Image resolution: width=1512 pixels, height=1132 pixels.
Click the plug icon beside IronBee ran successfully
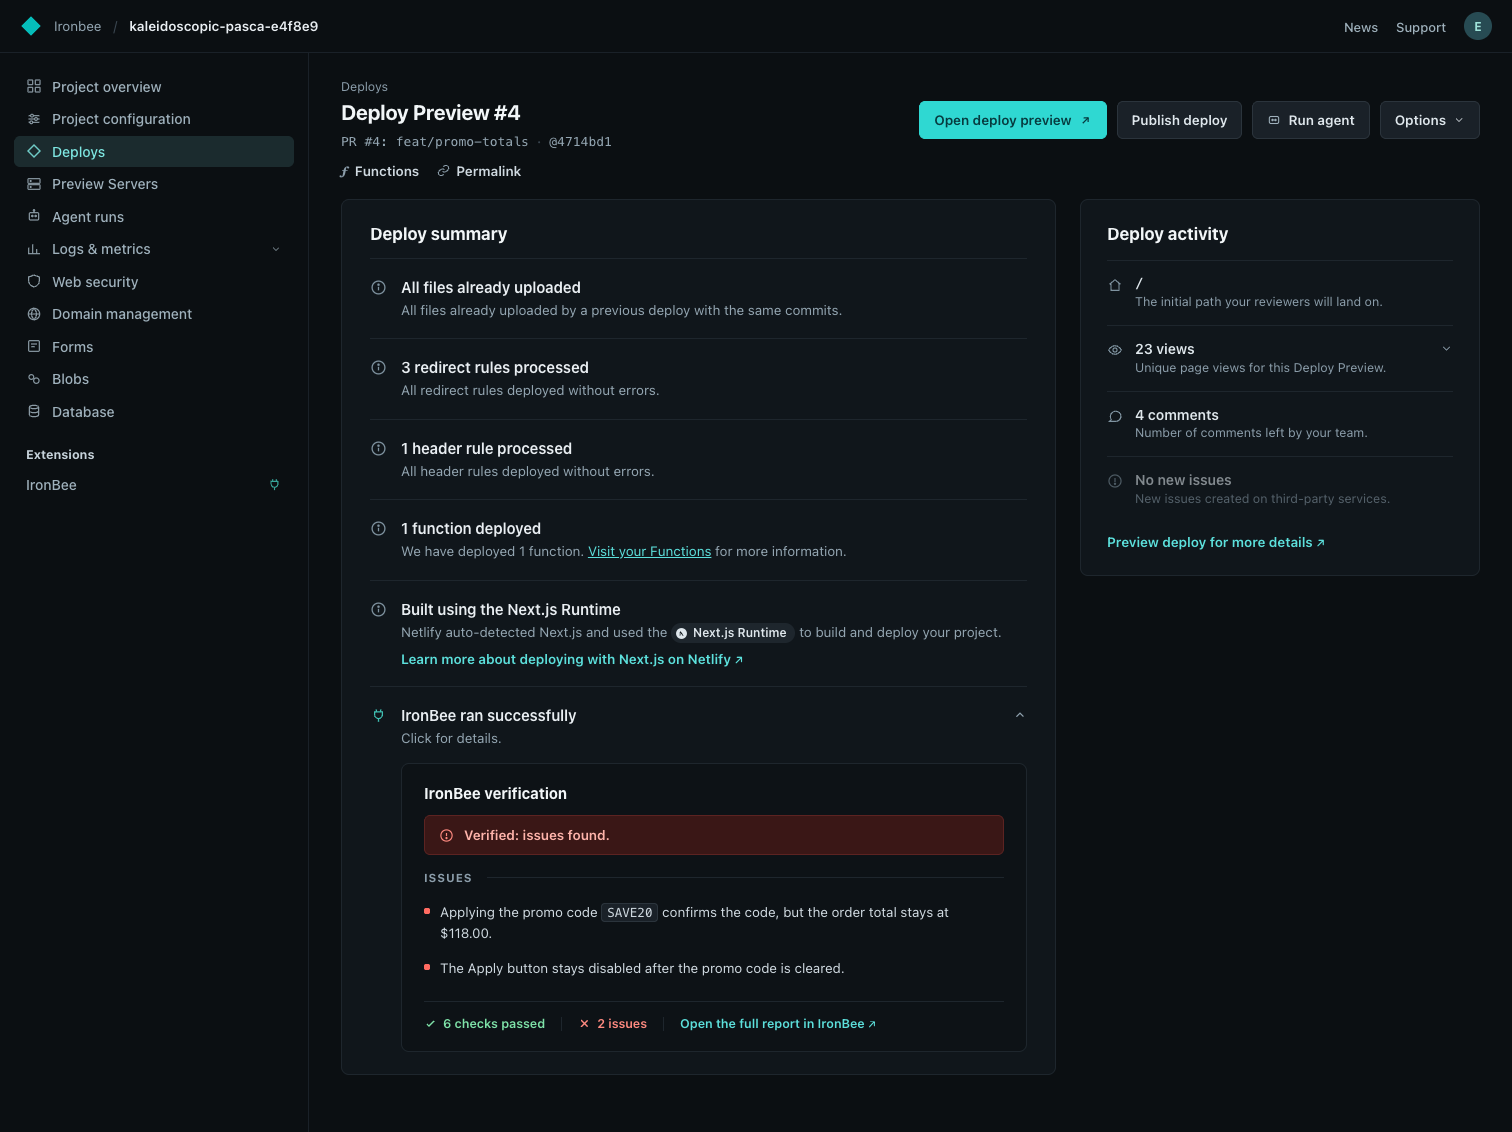pyautogui.click(x=379, y=715)
